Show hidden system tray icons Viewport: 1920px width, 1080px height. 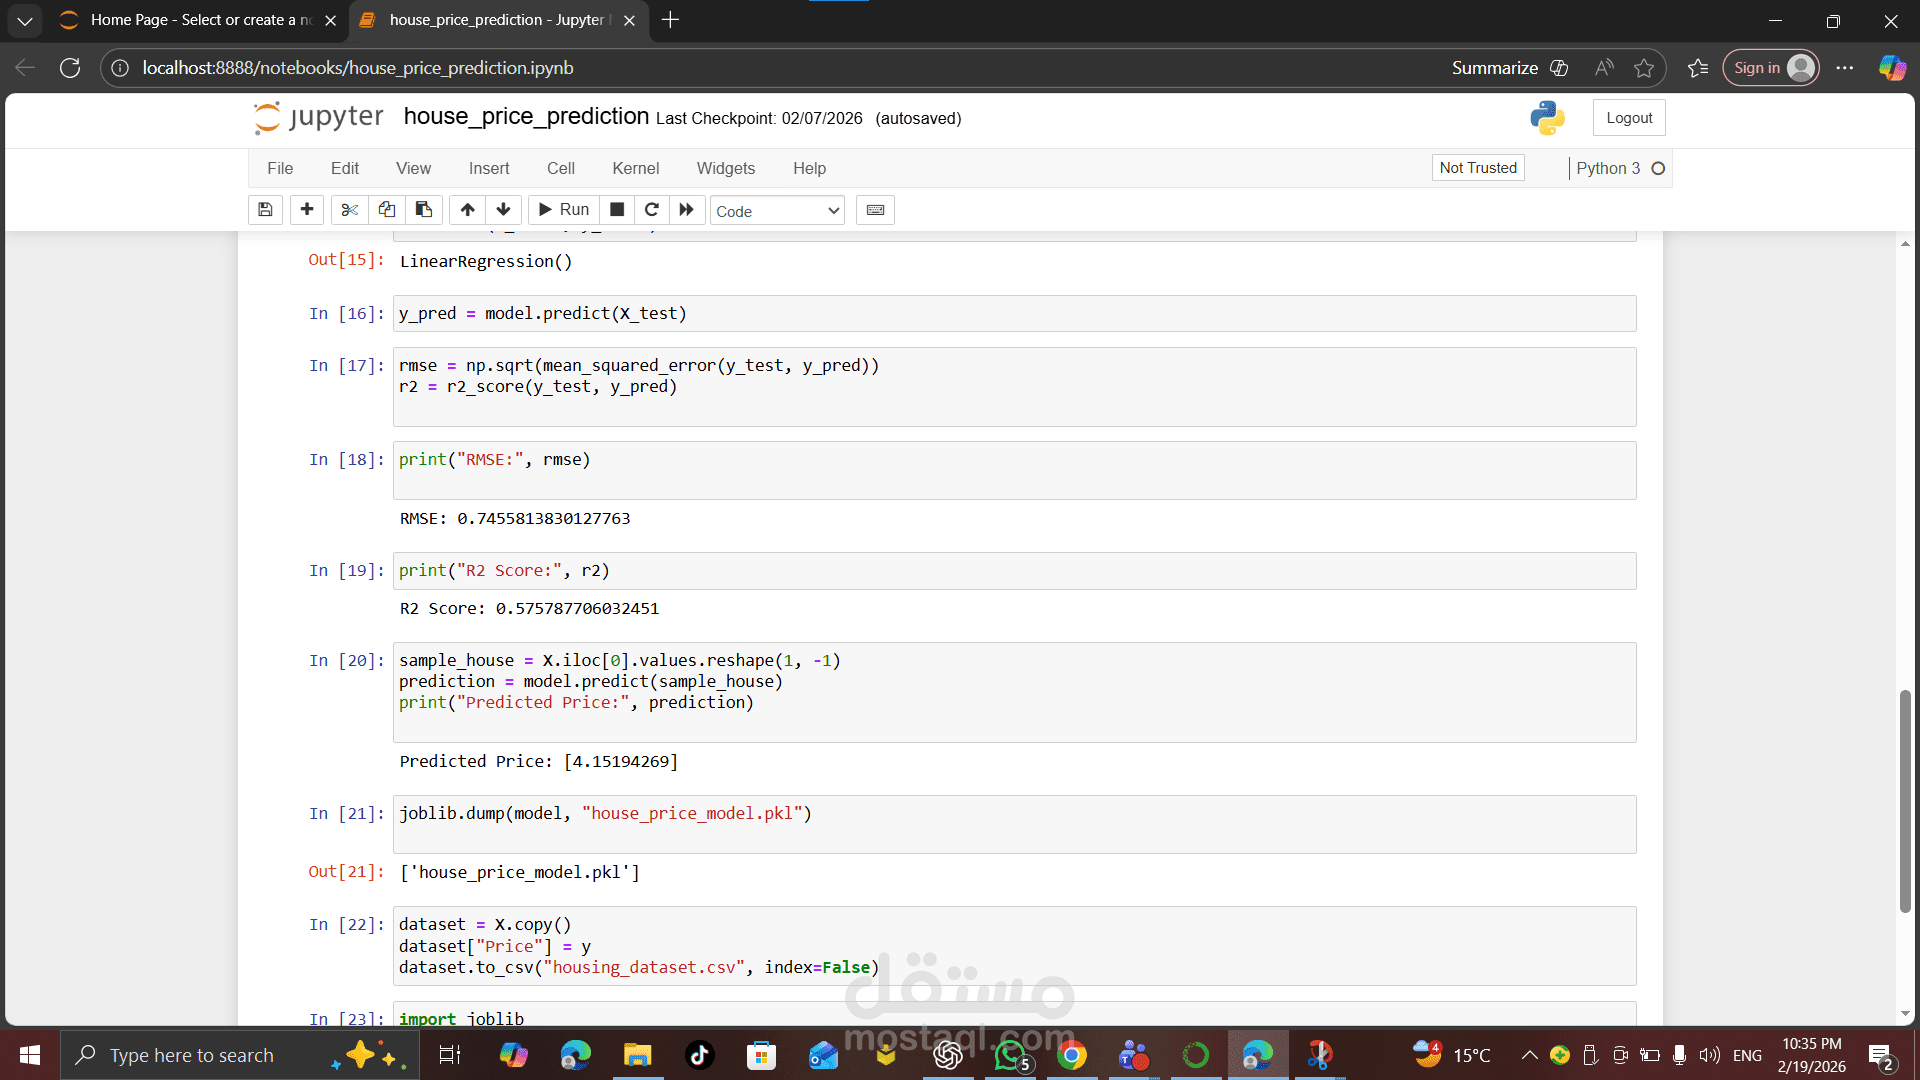click(1529, 1055)
